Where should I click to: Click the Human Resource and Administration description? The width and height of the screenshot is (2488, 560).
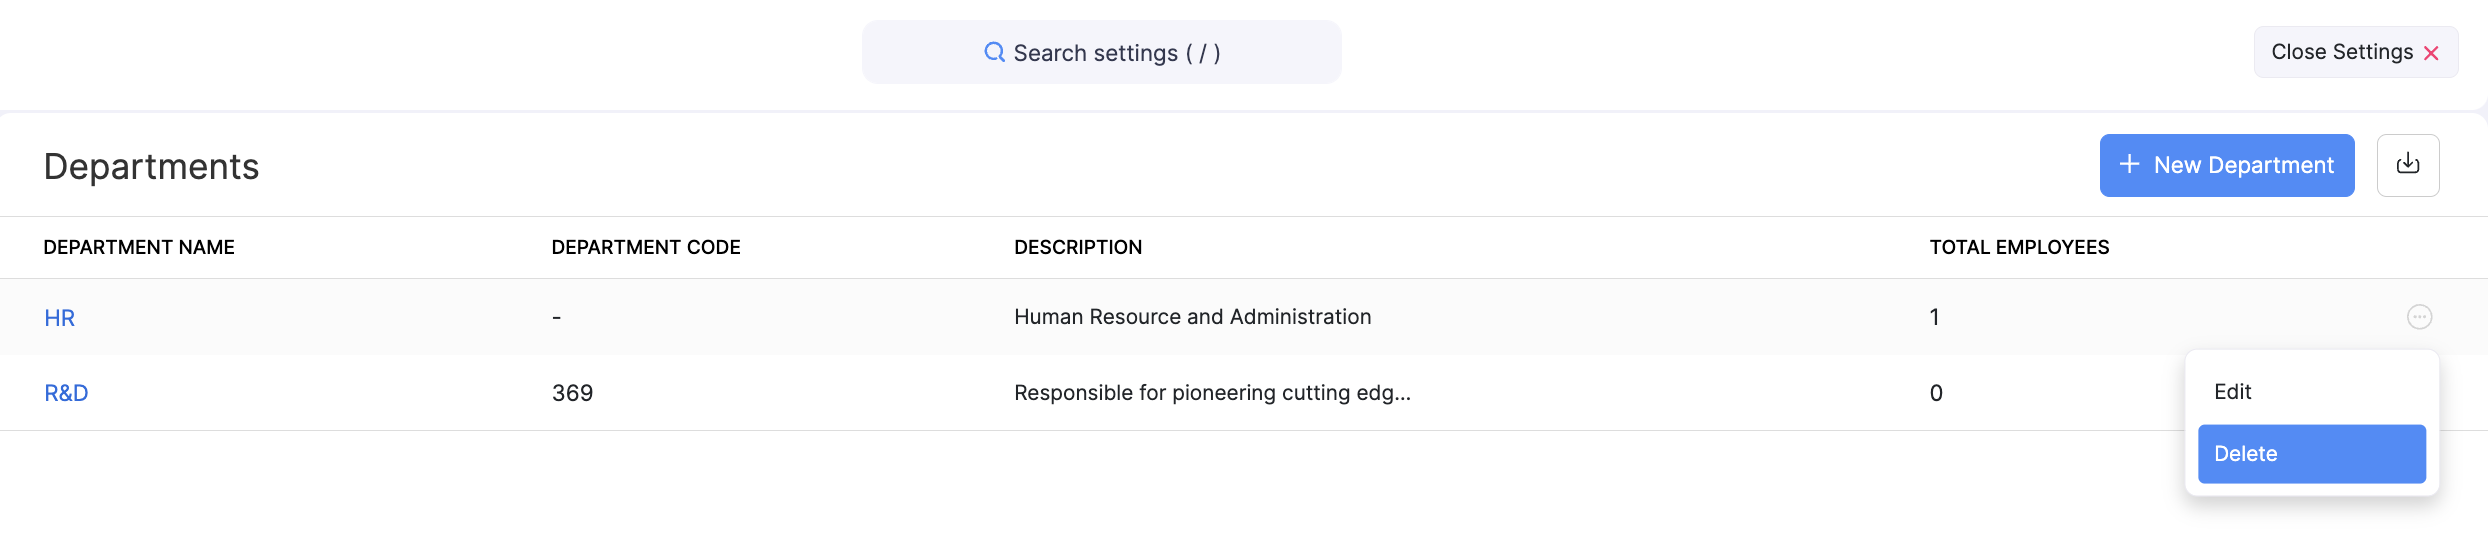[x=1192, y=317]
